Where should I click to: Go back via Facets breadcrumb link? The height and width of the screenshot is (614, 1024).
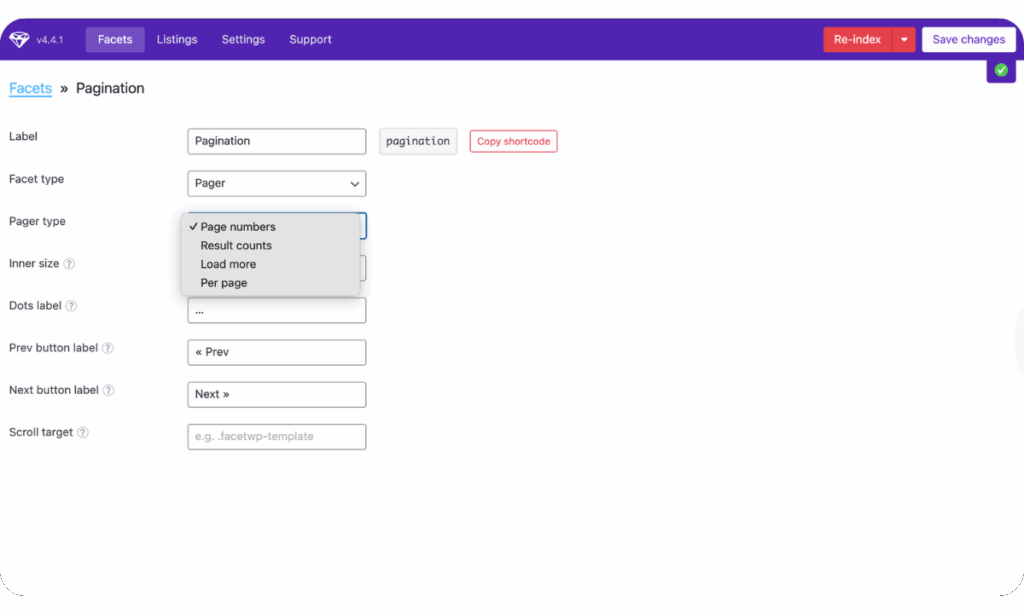coord(30,88)
